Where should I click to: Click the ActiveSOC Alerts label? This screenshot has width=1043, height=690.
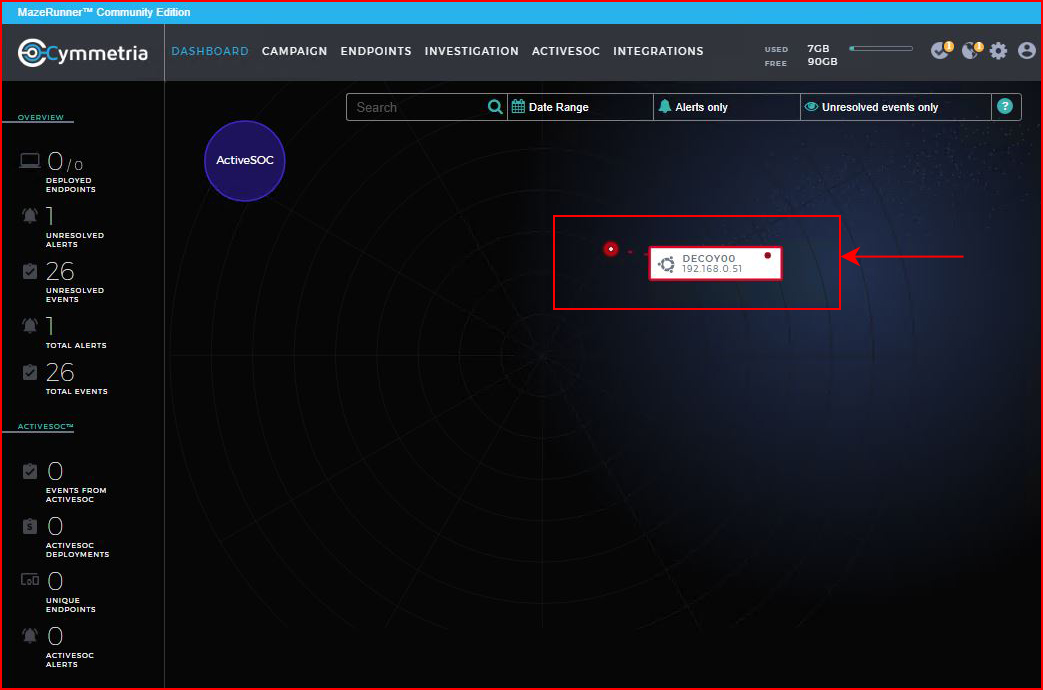coord(70,660)
